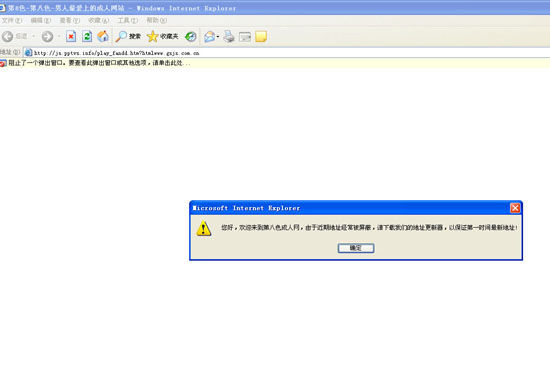The width and height of the screenshot is (550, 374).
Task: Expand the Back button history arrow
Action: [34, 36]
